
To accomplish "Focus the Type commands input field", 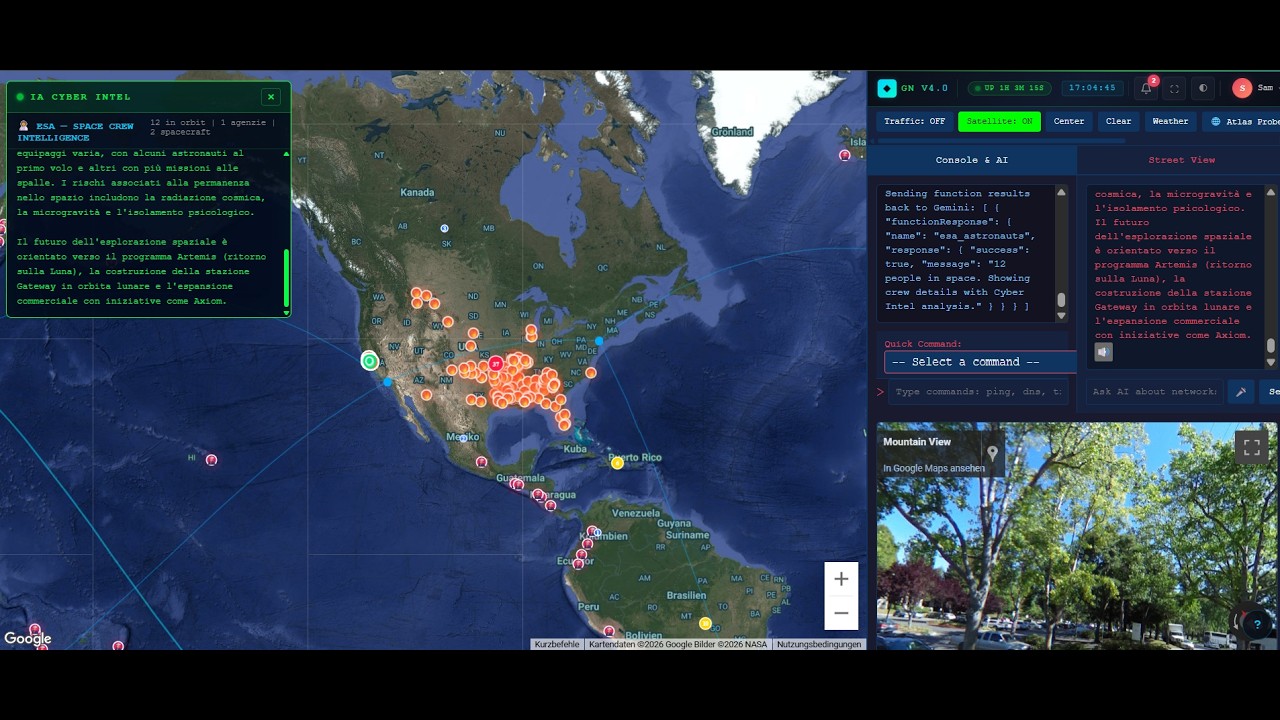I will pyautogui.click(x=978, y=391).
